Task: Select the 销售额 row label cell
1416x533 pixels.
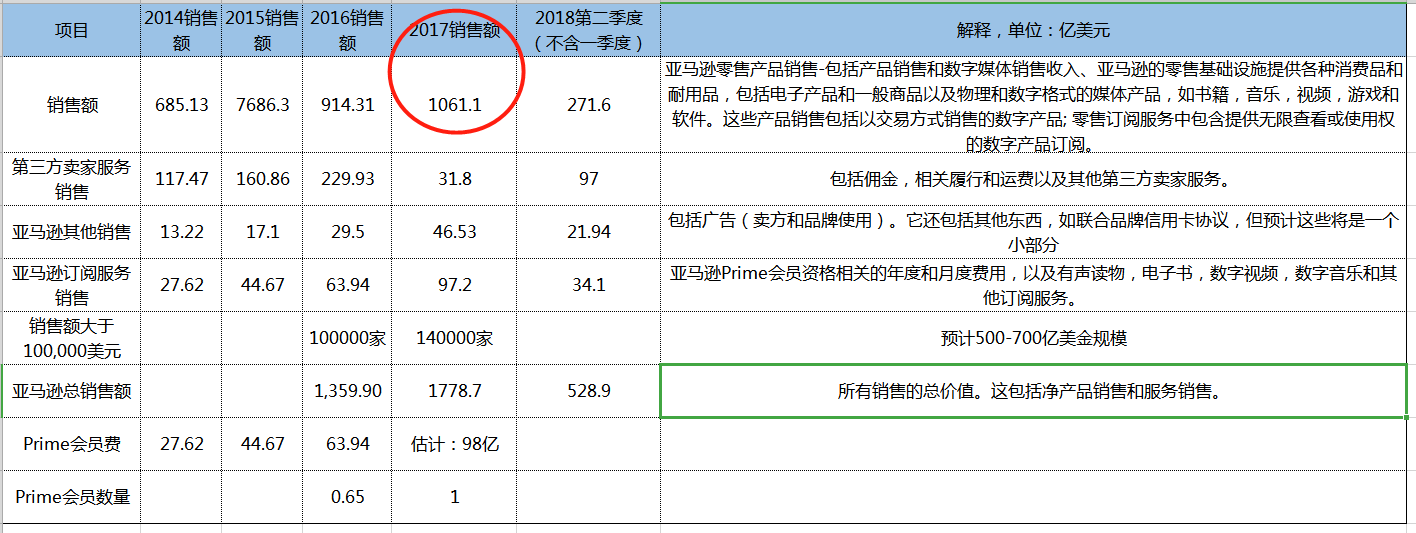Action: click(71, 105)
